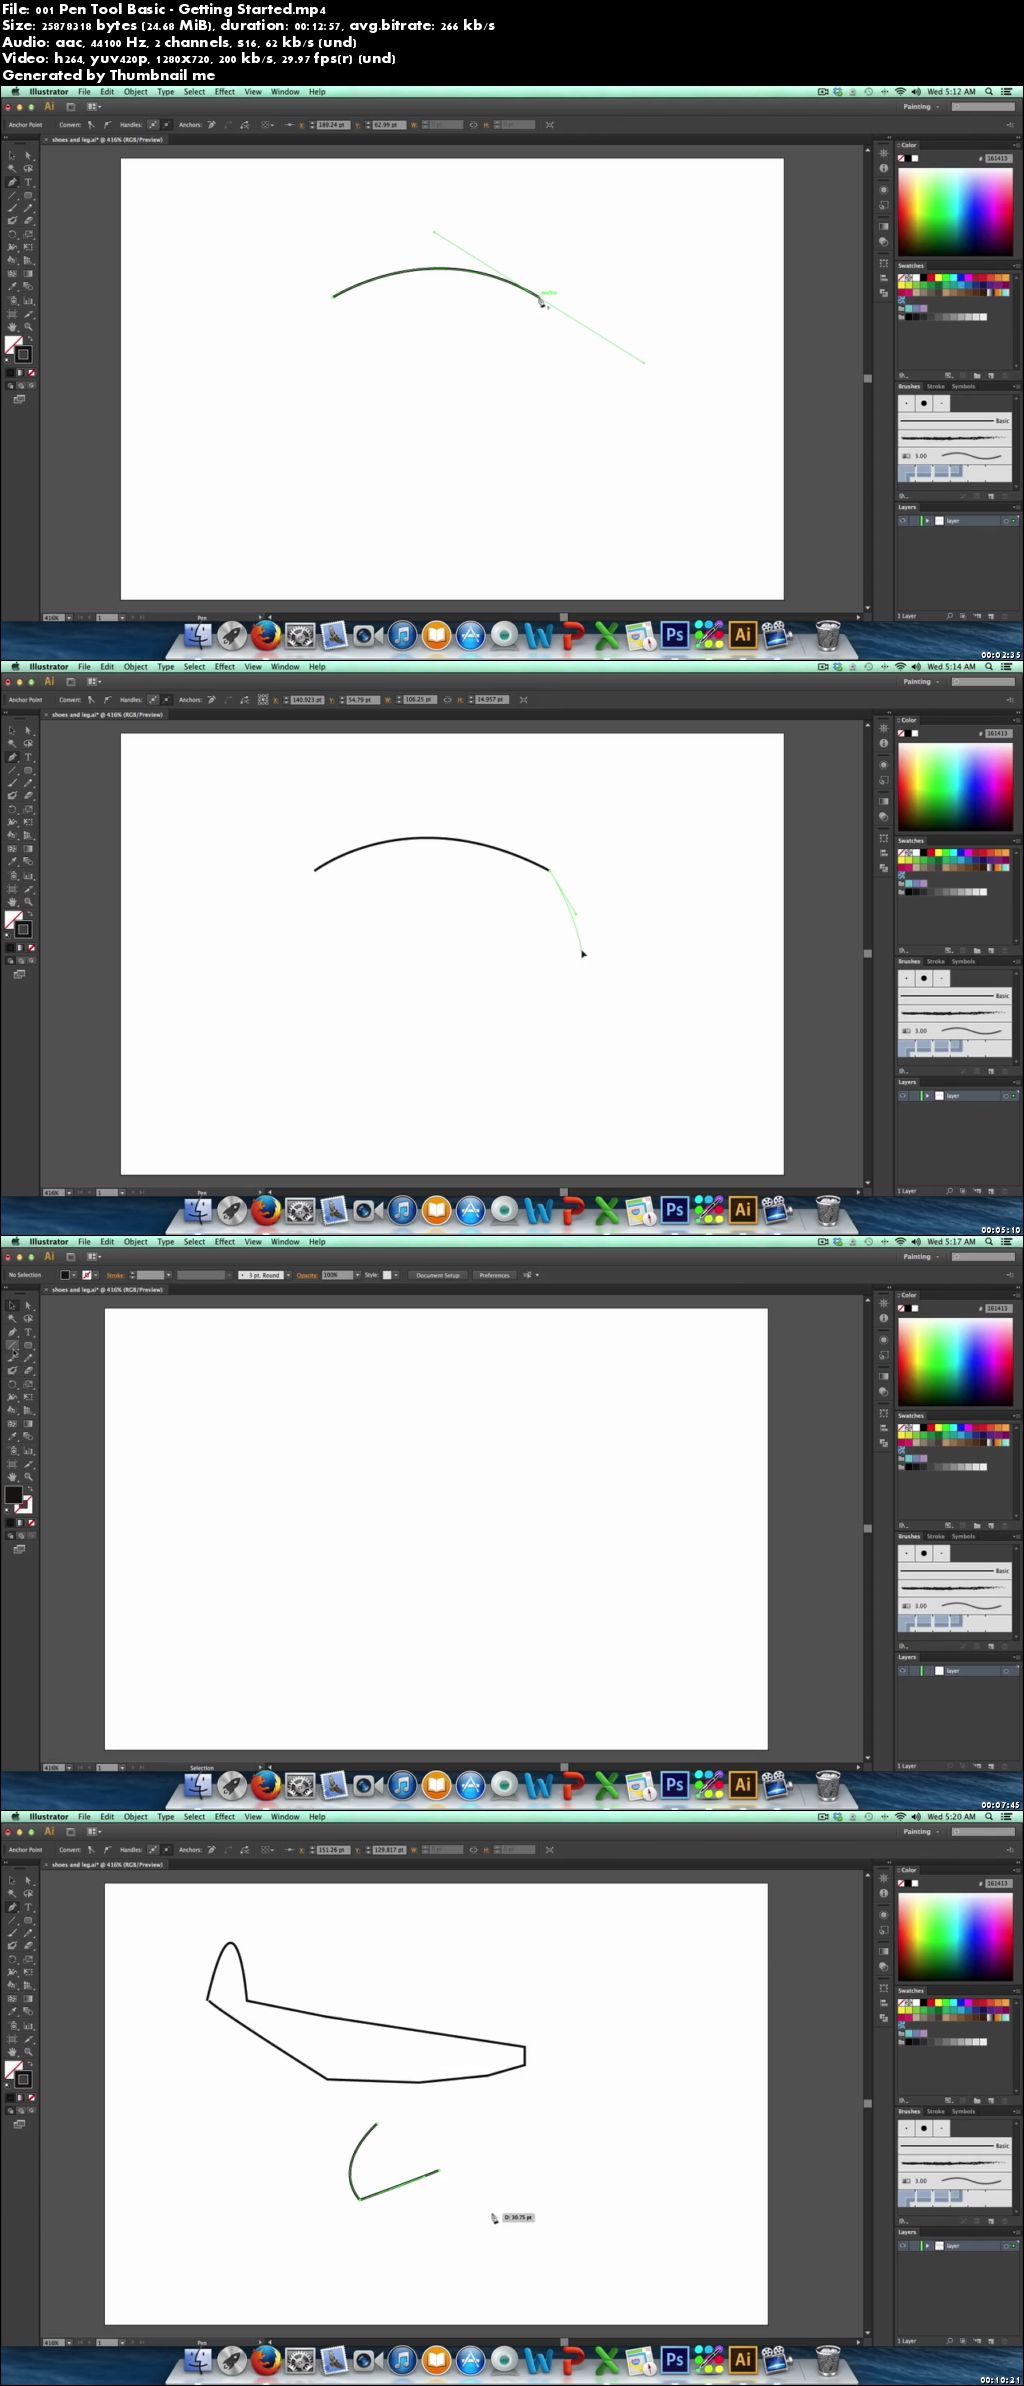The height and width of the screenshot is (2386, 1024).
Task: Choose the Eyedropper tool in the 5:14 AM frame
Action: tap(12, 861)
